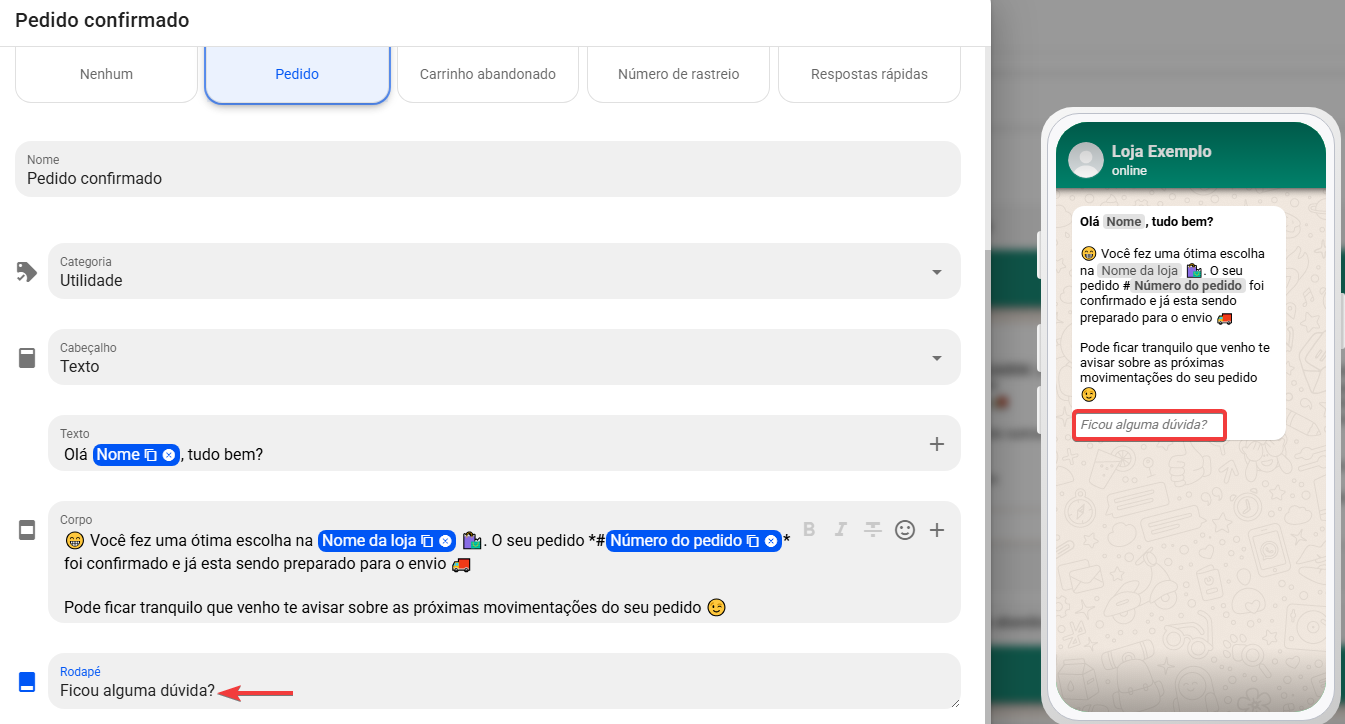The height and width of the screenshot is (724, 1345).
Task: Open the Carrinho abandonado tab
Action: point(488,74)
